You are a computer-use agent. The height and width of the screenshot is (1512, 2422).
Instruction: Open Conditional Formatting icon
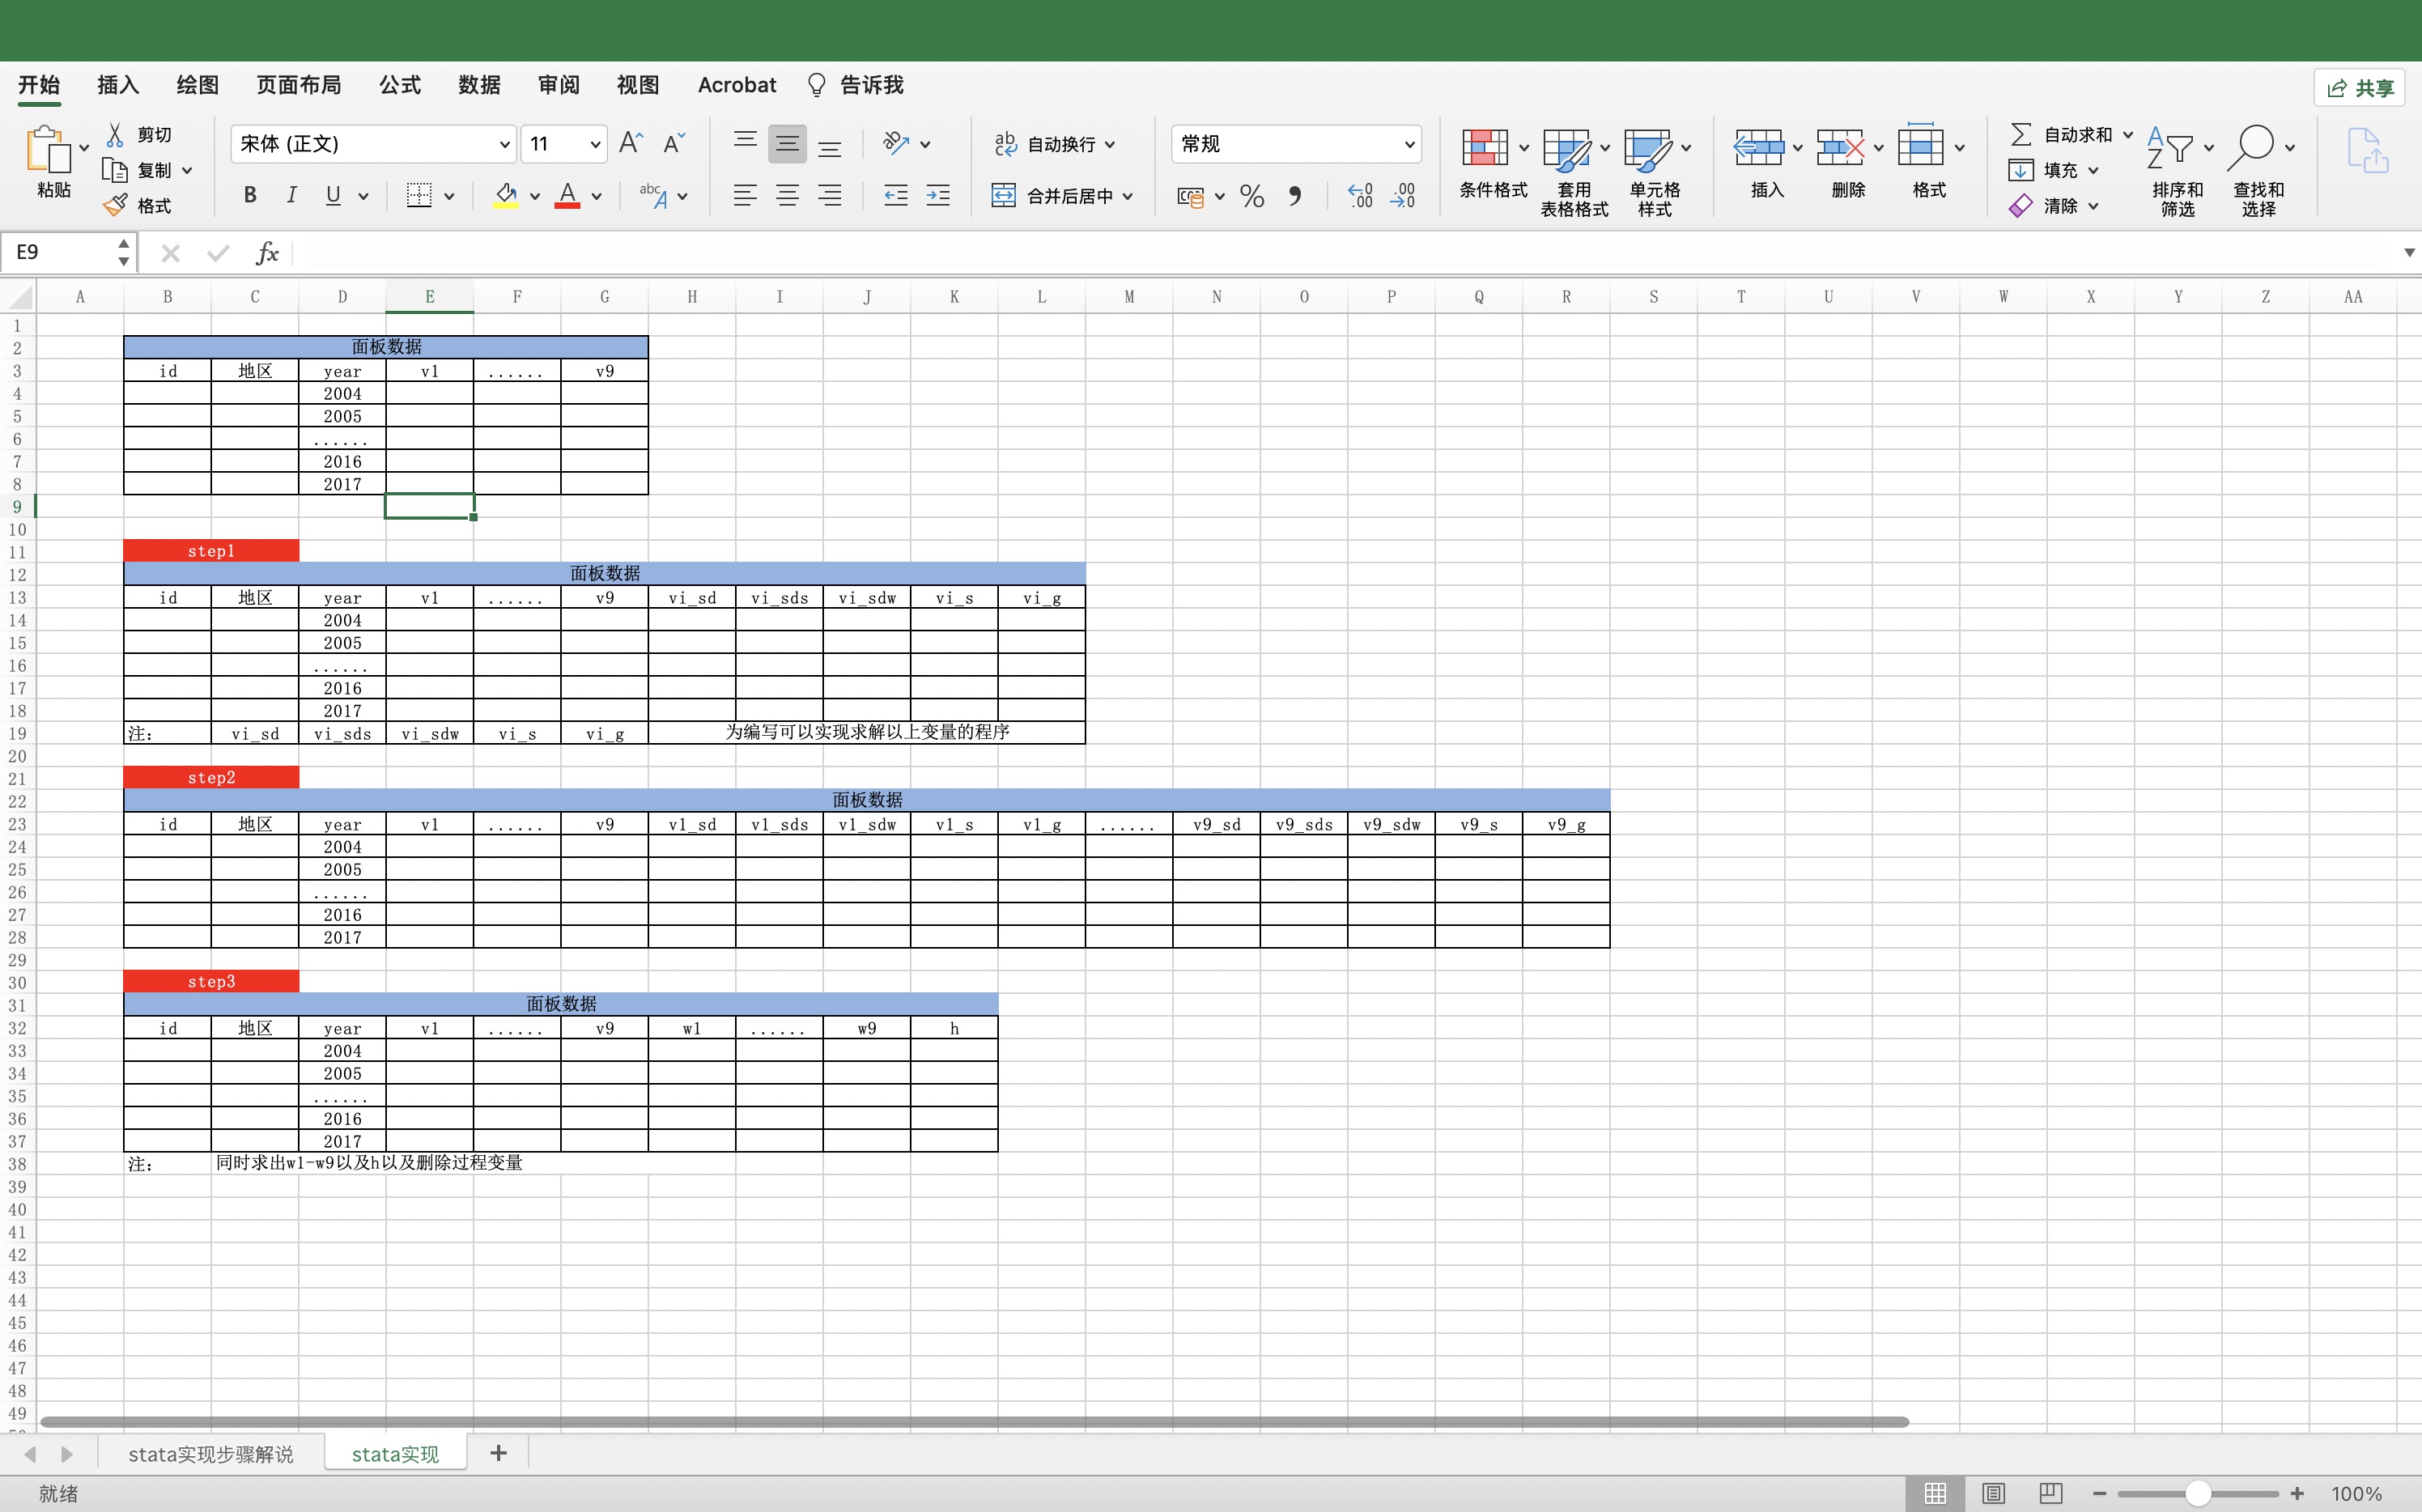point(1485,149)
